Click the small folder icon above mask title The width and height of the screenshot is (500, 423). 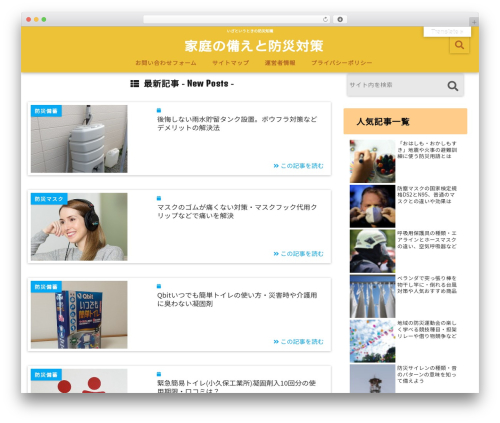pyautogui.click(x=159, y=198)
